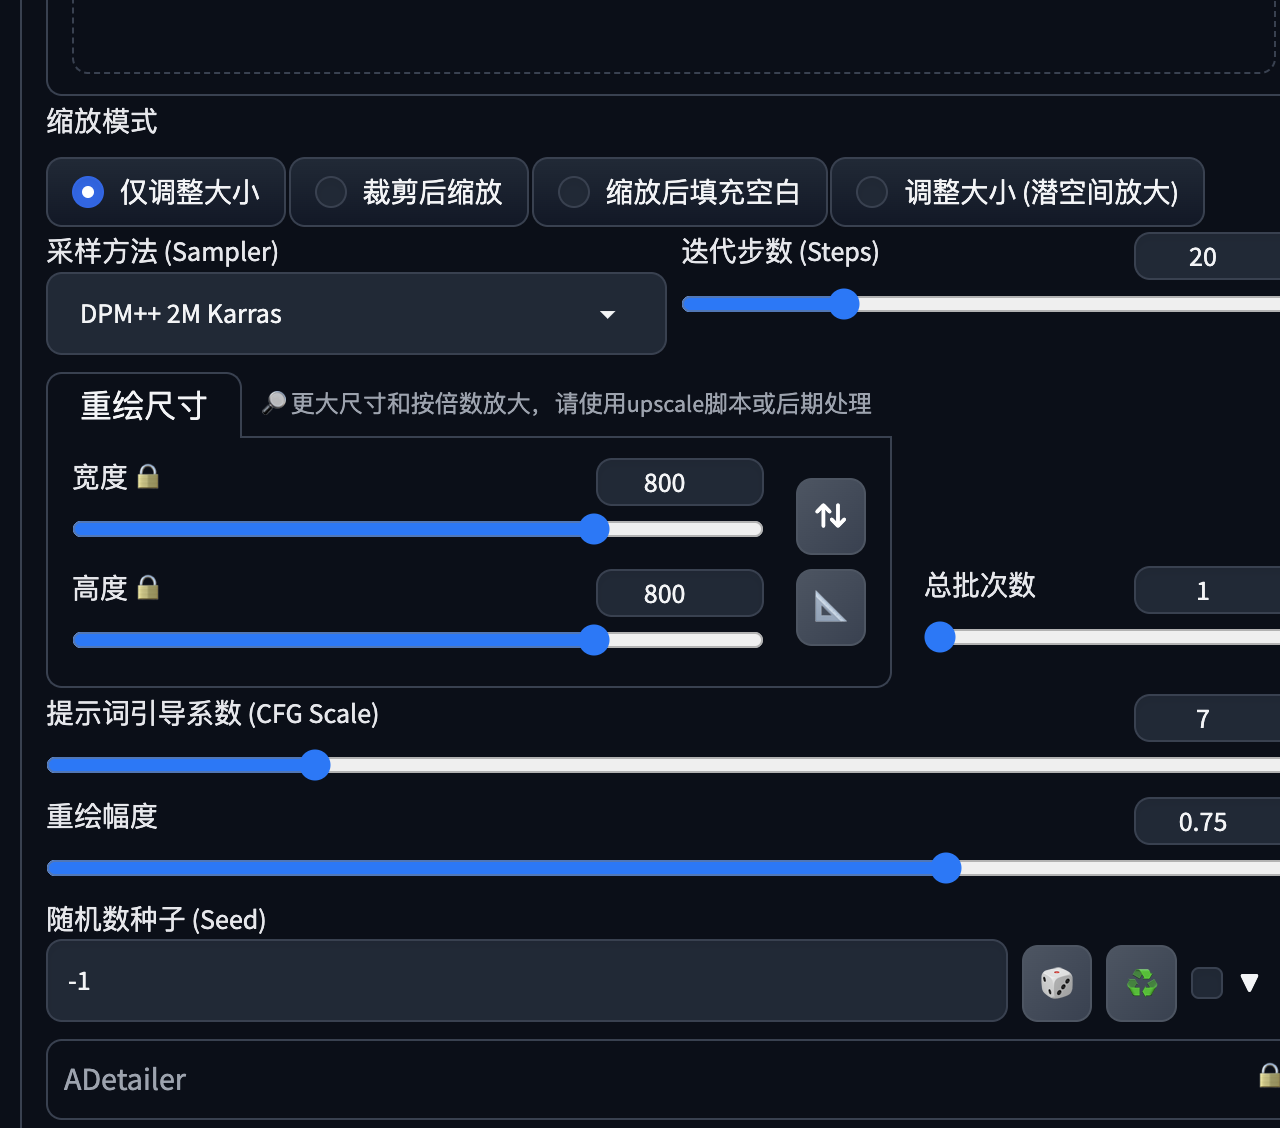Click the Seed input field
Screen dimensions: 1280x1128
[x=526, y=981]
